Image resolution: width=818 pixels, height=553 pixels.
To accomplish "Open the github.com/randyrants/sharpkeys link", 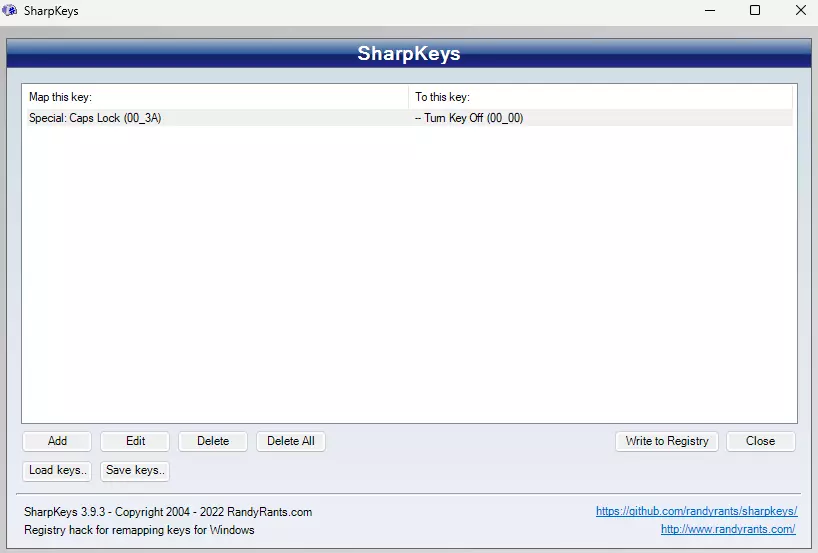I will [x=696, y=511].
